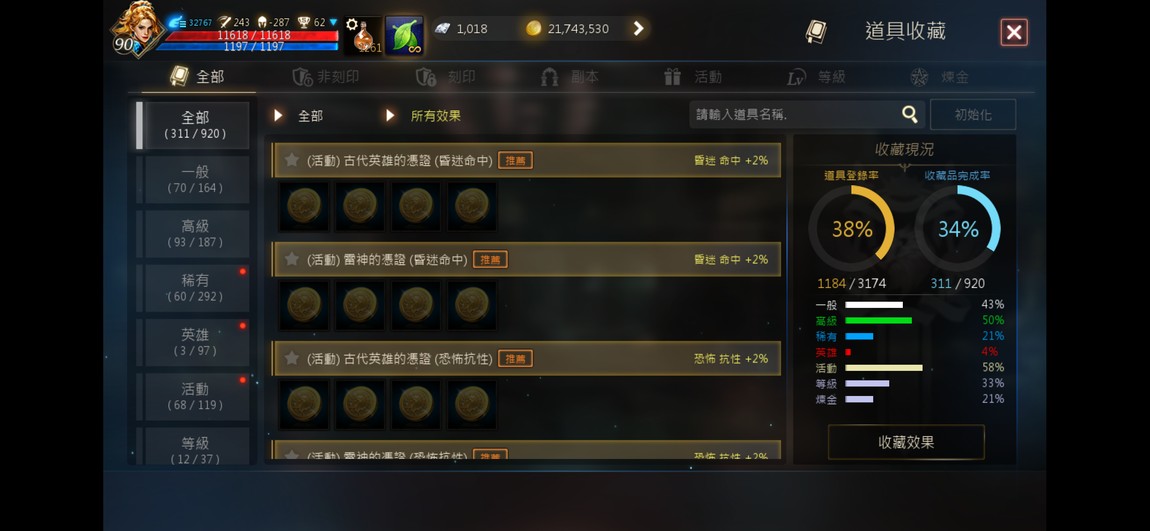The height and width of the screenshot is (531, 1150).
Task: Click the 初始化 reset button
Action: point(973,115)
